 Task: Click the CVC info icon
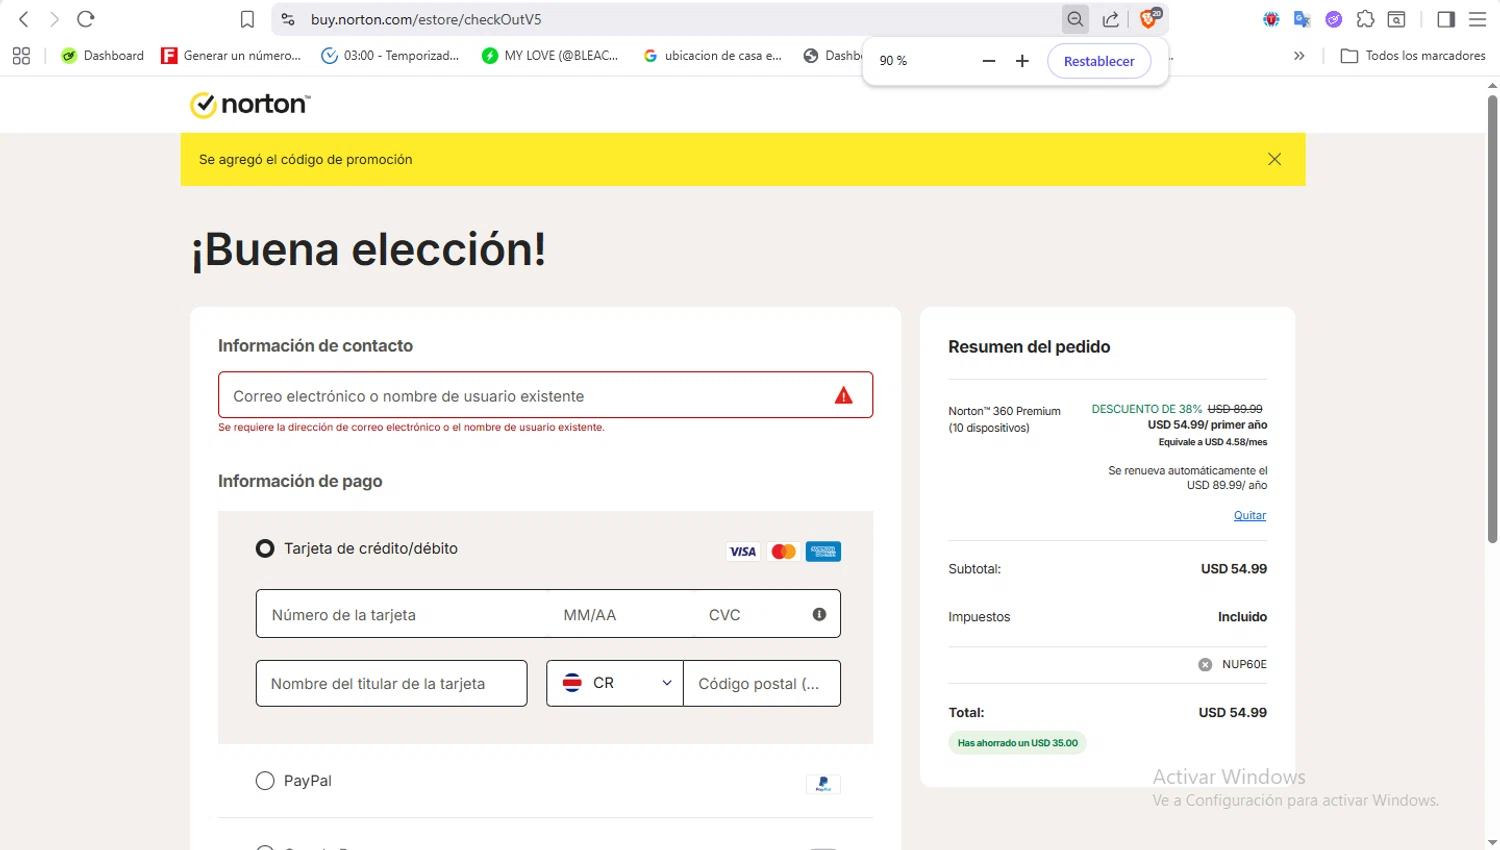tap(819, 614)
